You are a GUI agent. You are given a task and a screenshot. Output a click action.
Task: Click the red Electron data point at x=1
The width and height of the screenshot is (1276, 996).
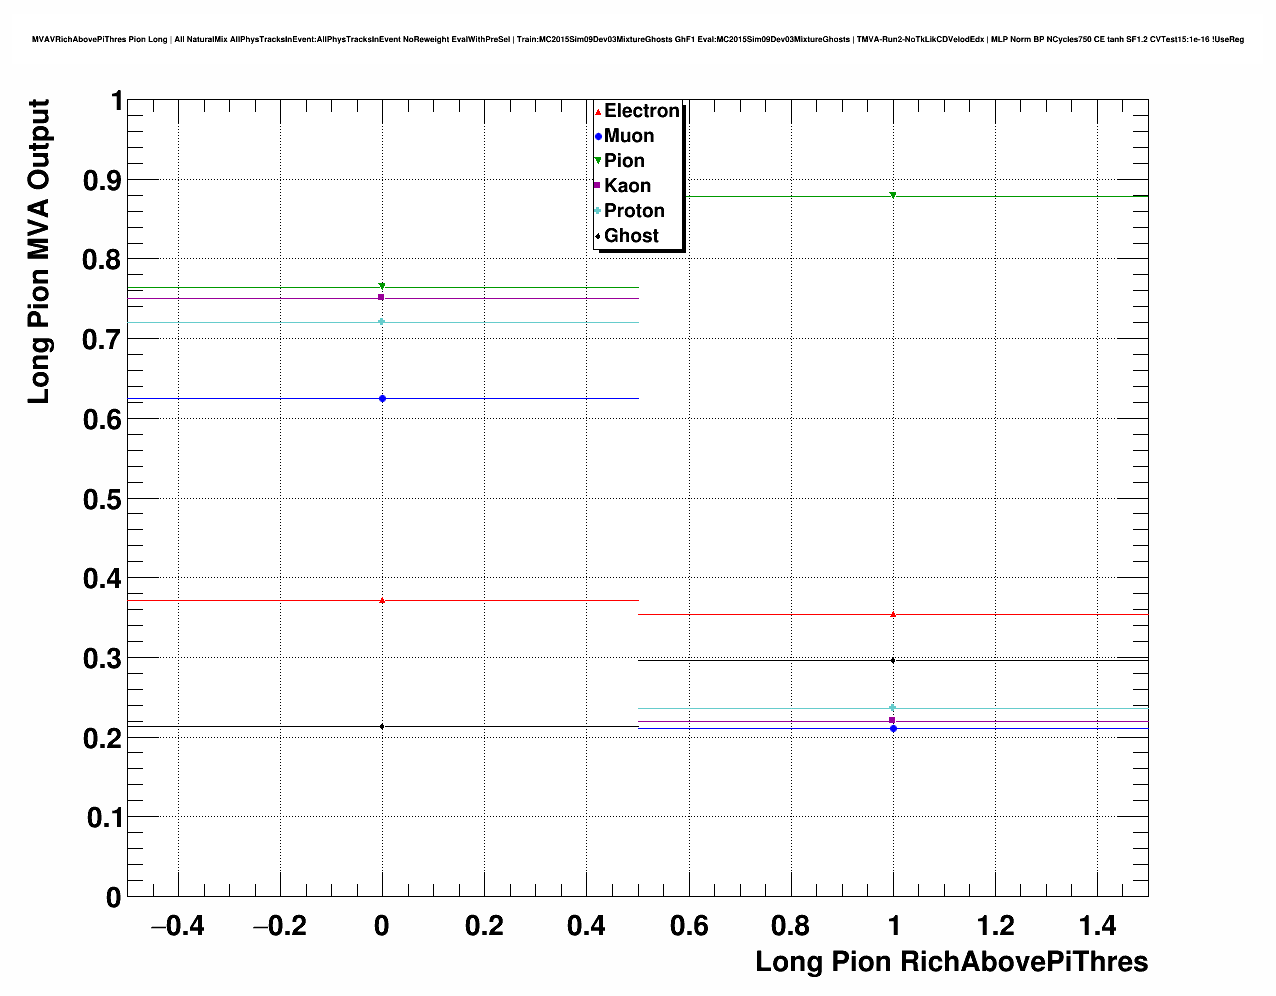893,614
